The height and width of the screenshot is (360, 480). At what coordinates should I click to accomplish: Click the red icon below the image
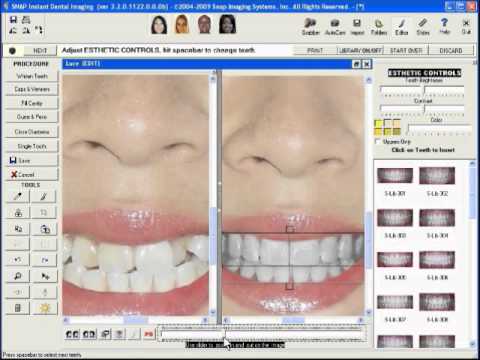[x=149, y=334]
